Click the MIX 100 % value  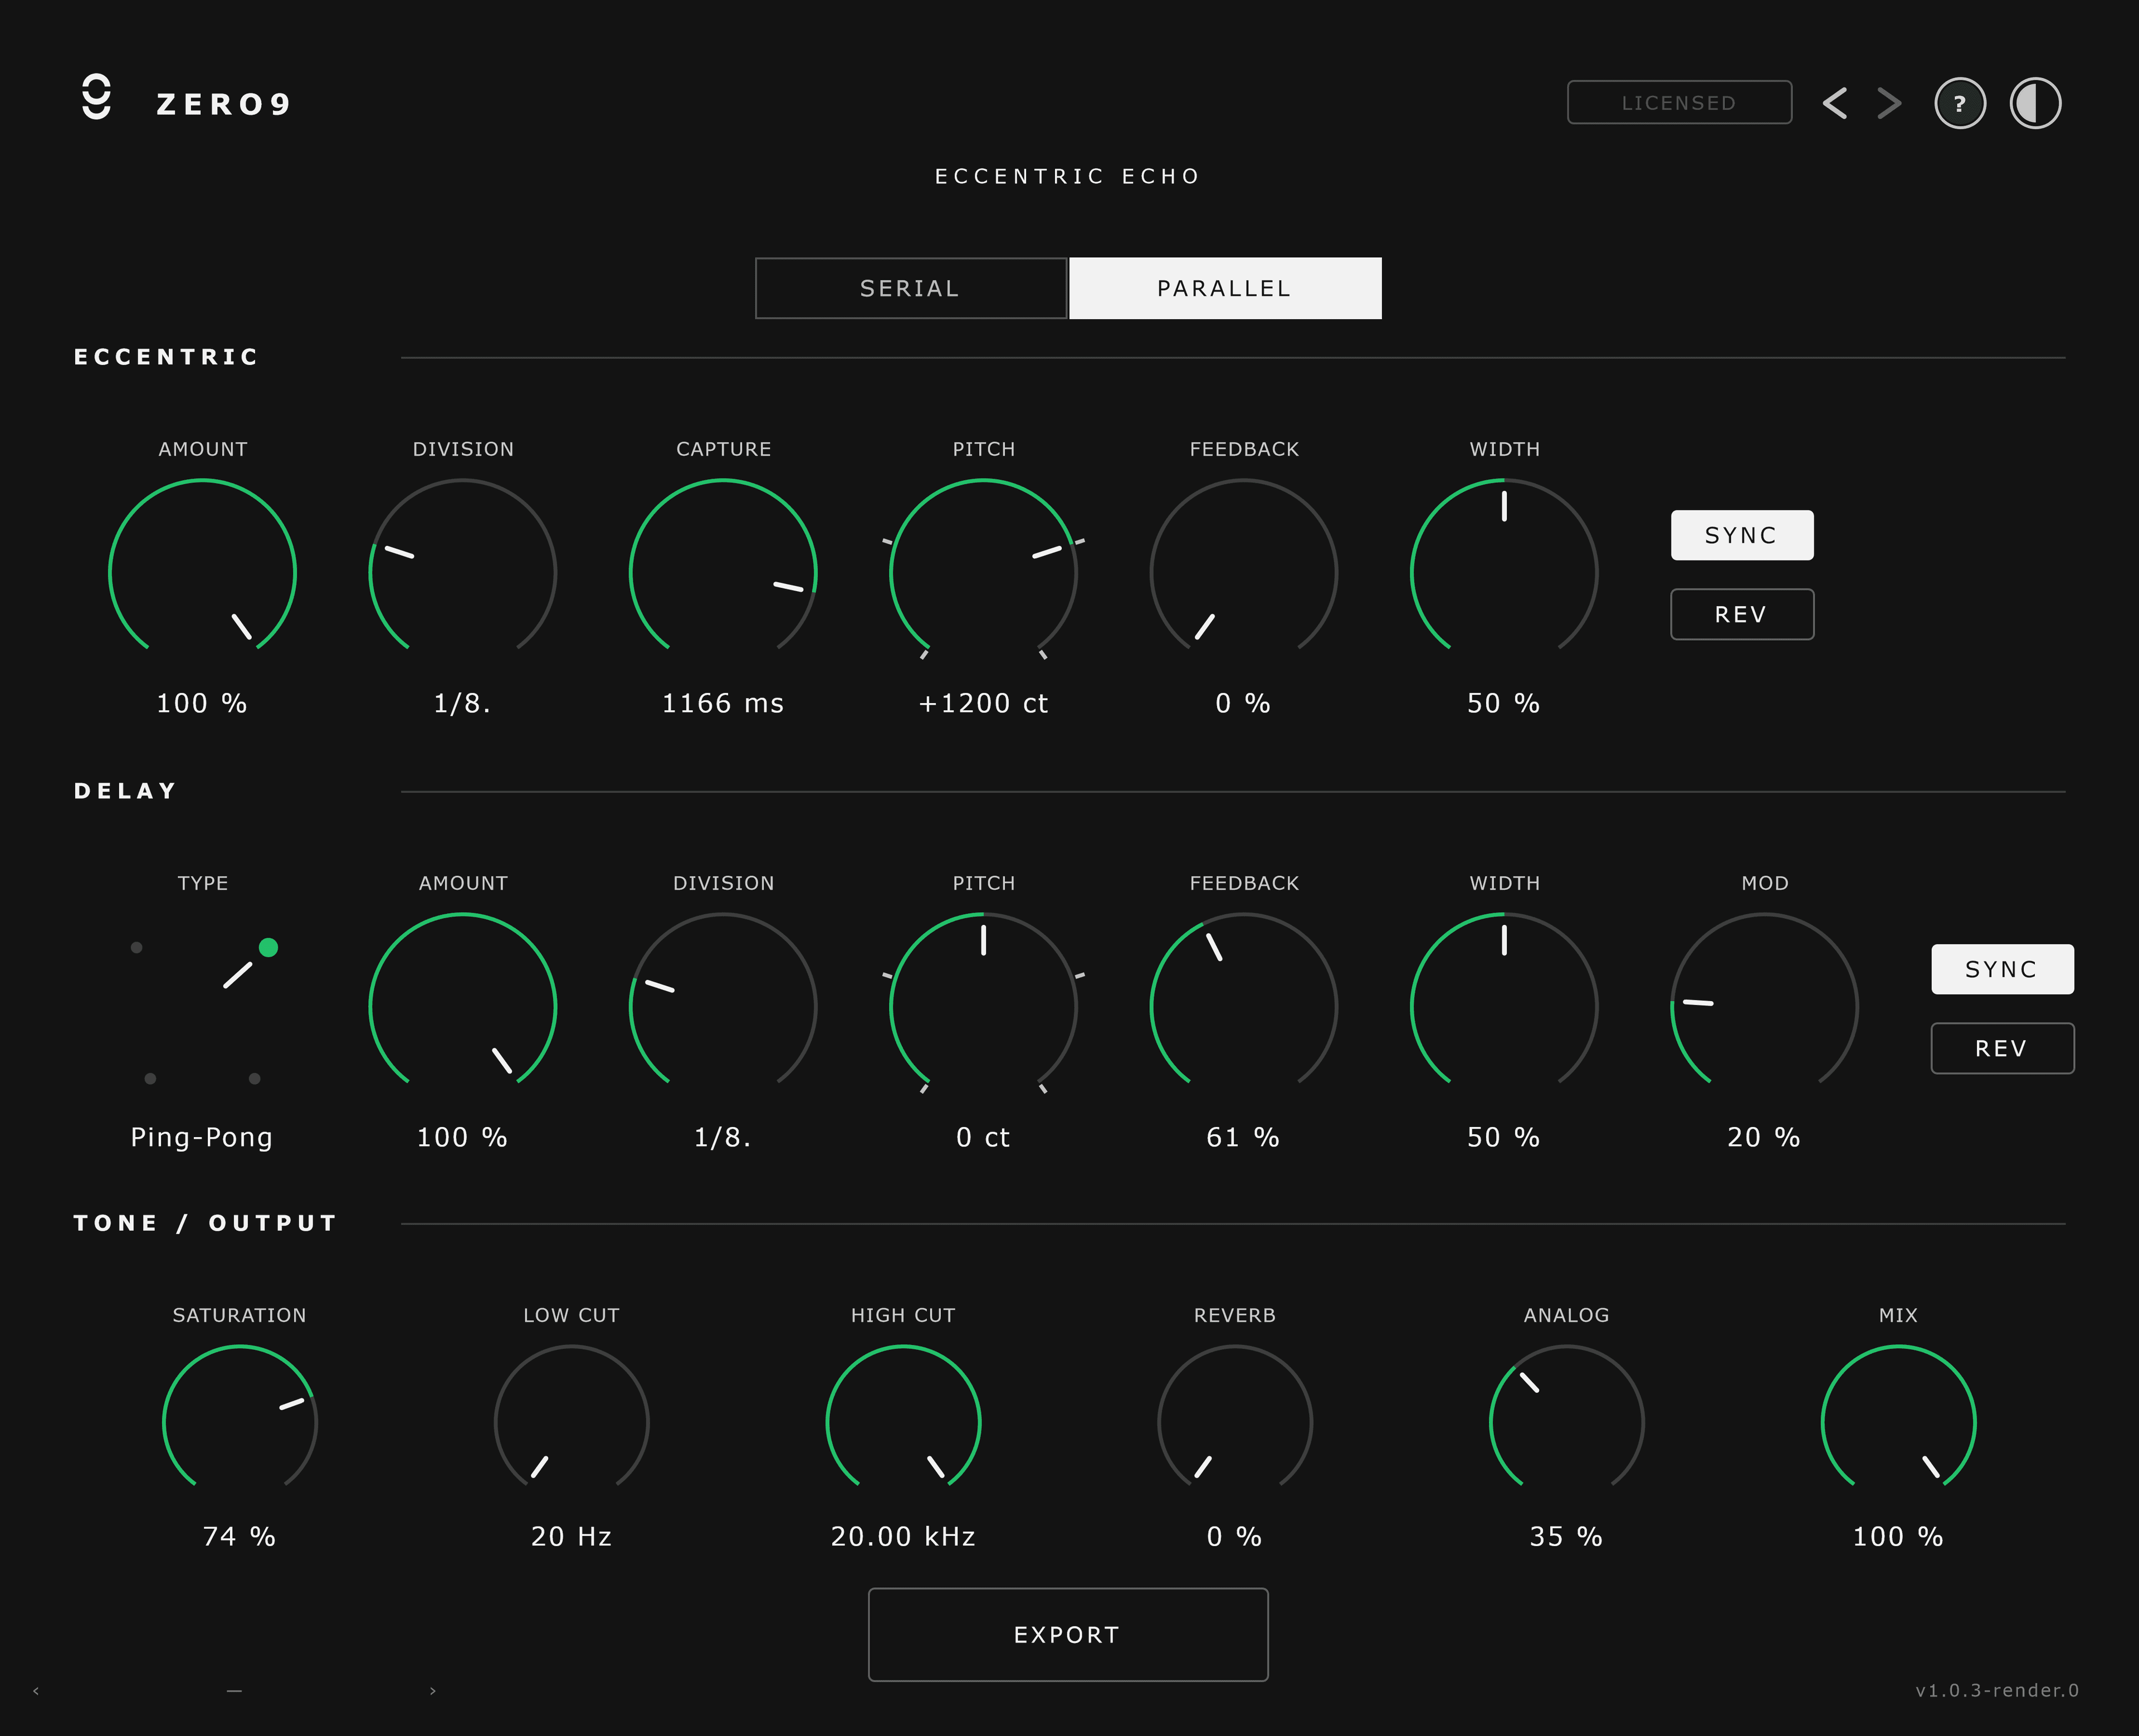[x=1898, y=1536]
